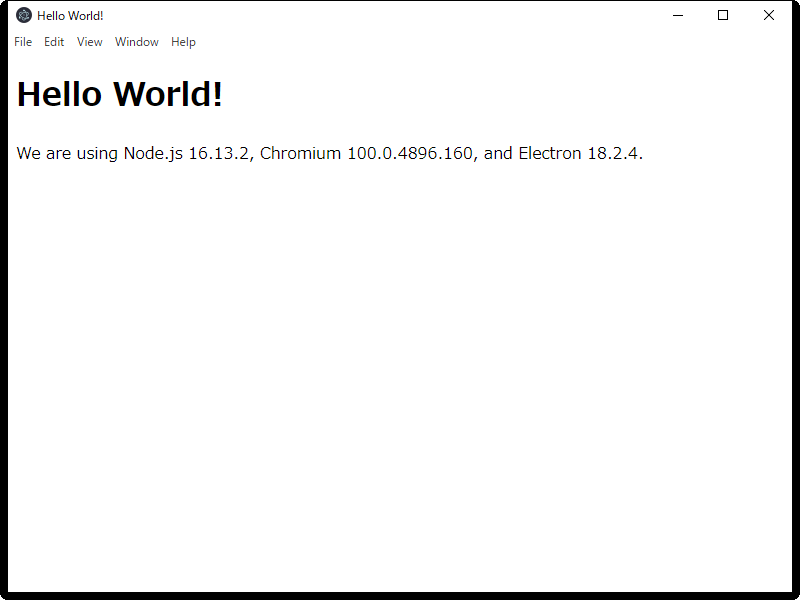Close the Hello World! window
This screenshot has height=600, width=800.
[x=769, y=15]
